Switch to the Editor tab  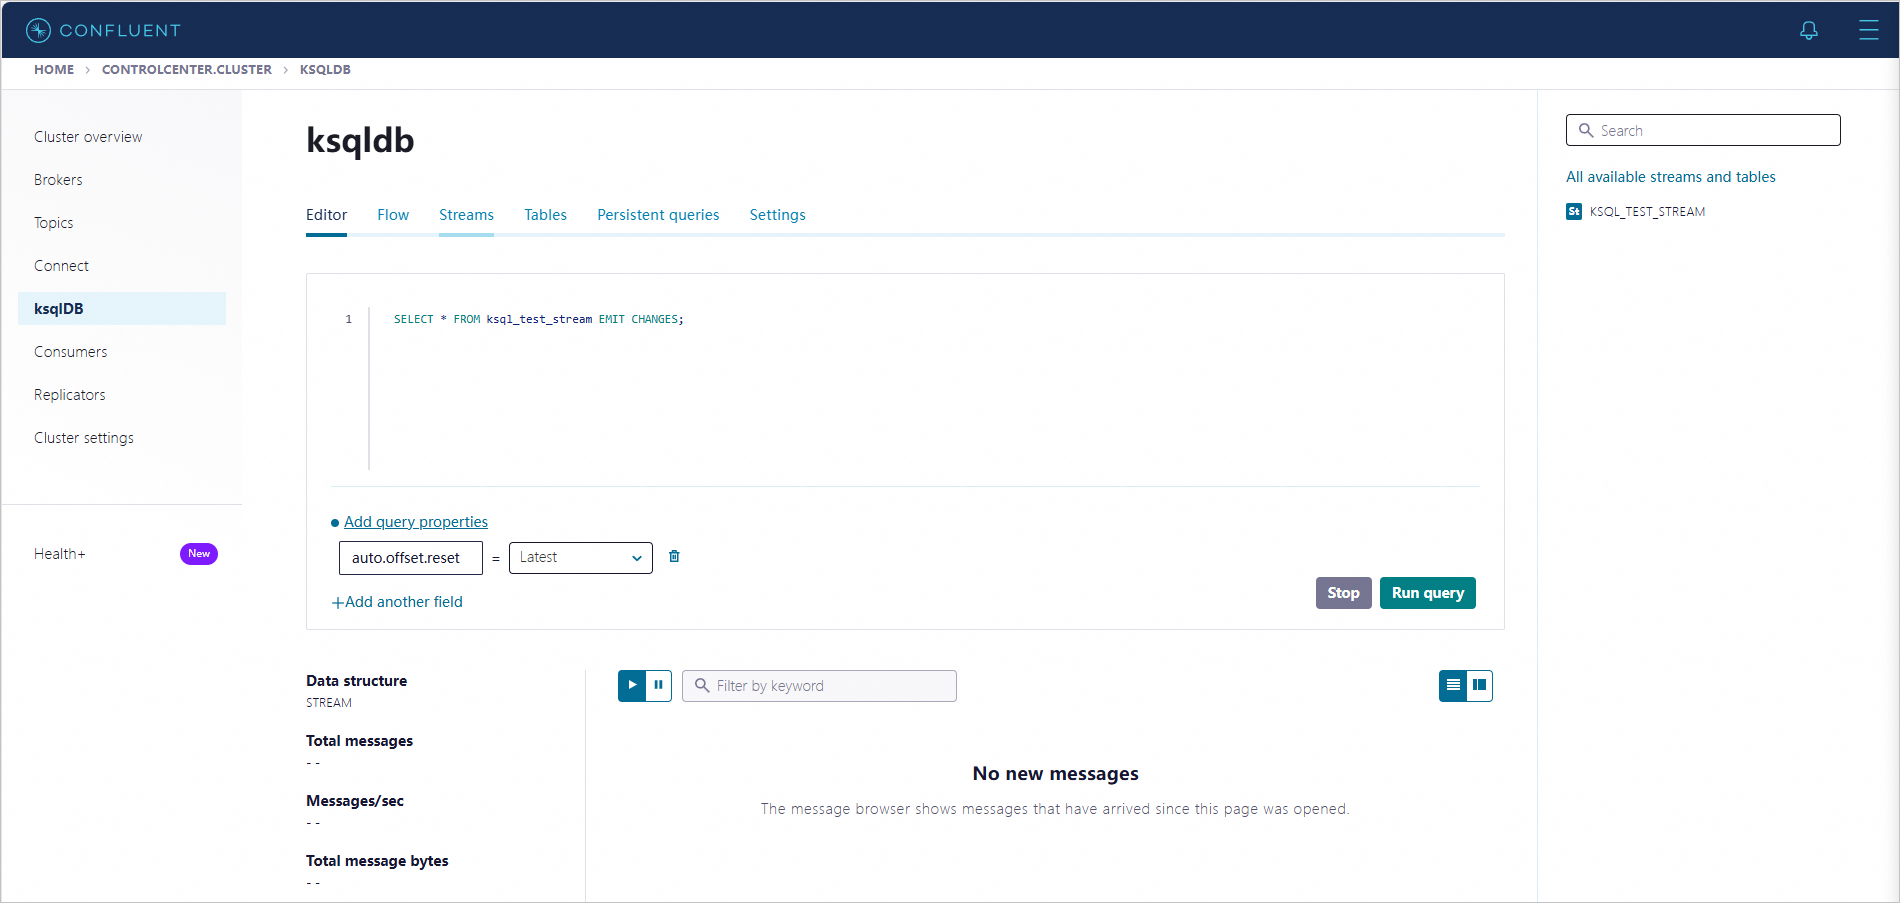coord(326,215)
